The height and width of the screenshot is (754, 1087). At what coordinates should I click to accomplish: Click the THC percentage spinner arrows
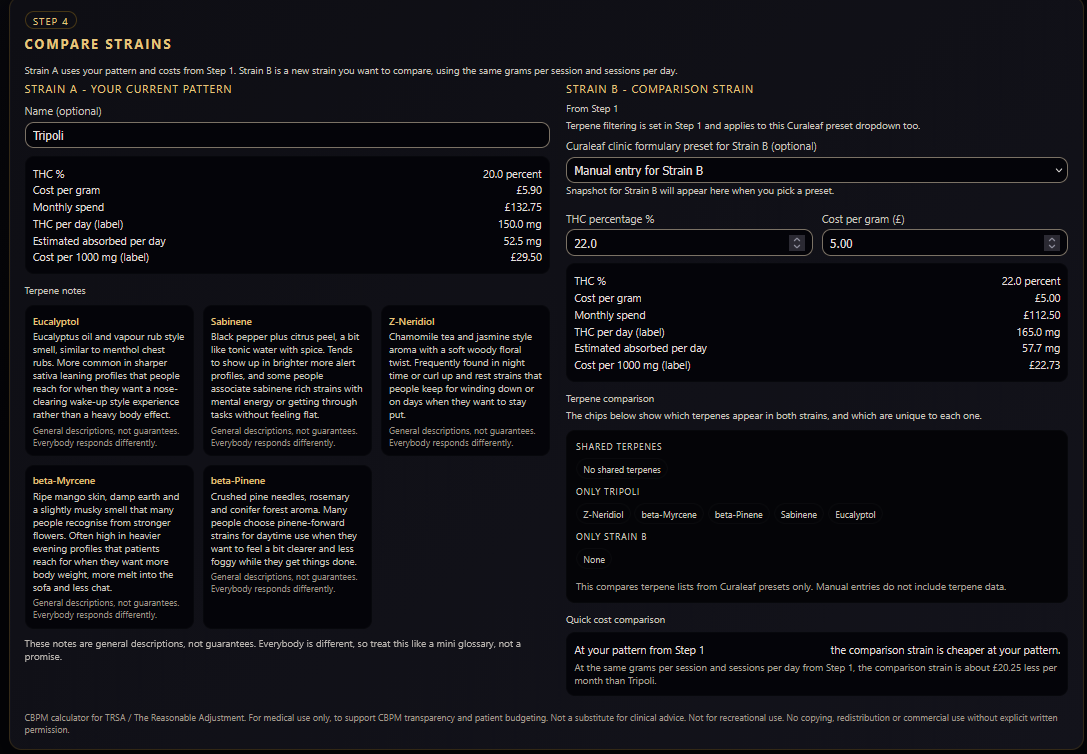797,243
